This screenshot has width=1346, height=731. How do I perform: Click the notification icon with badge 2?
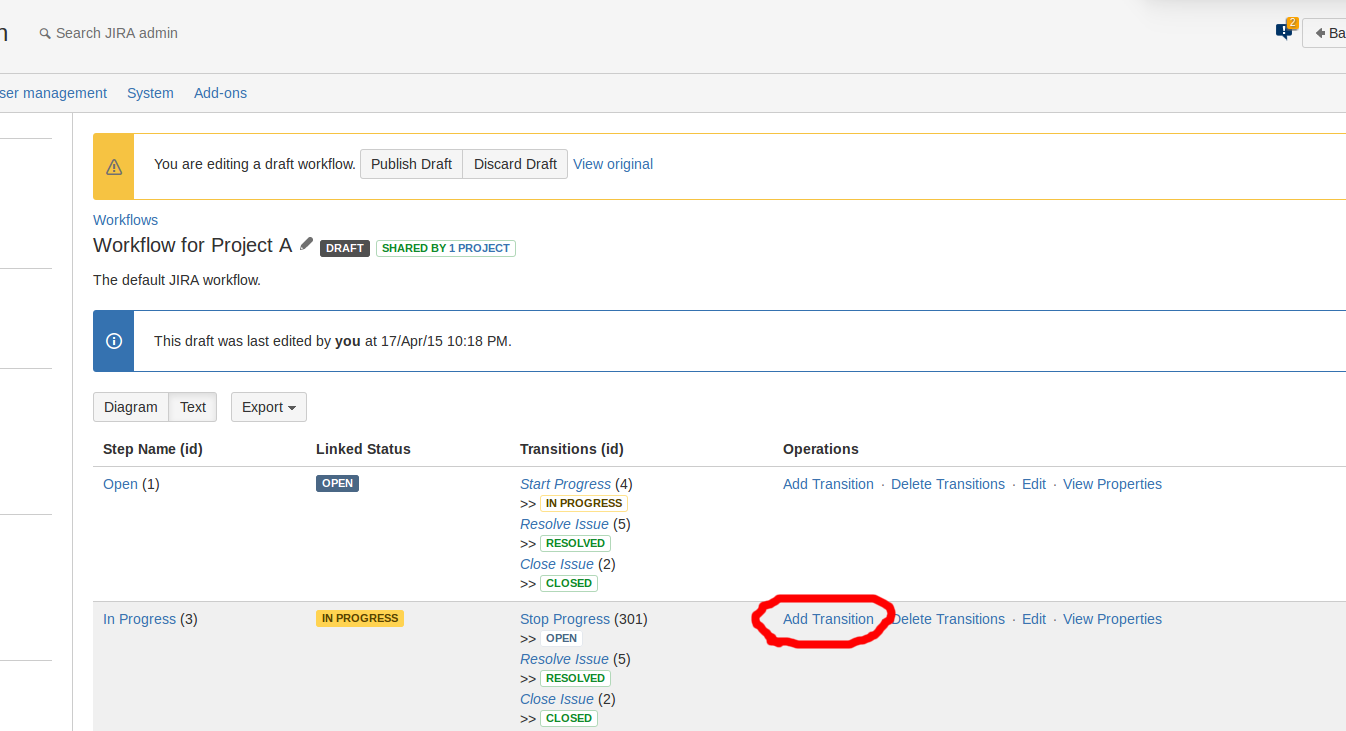(1283, 31)
